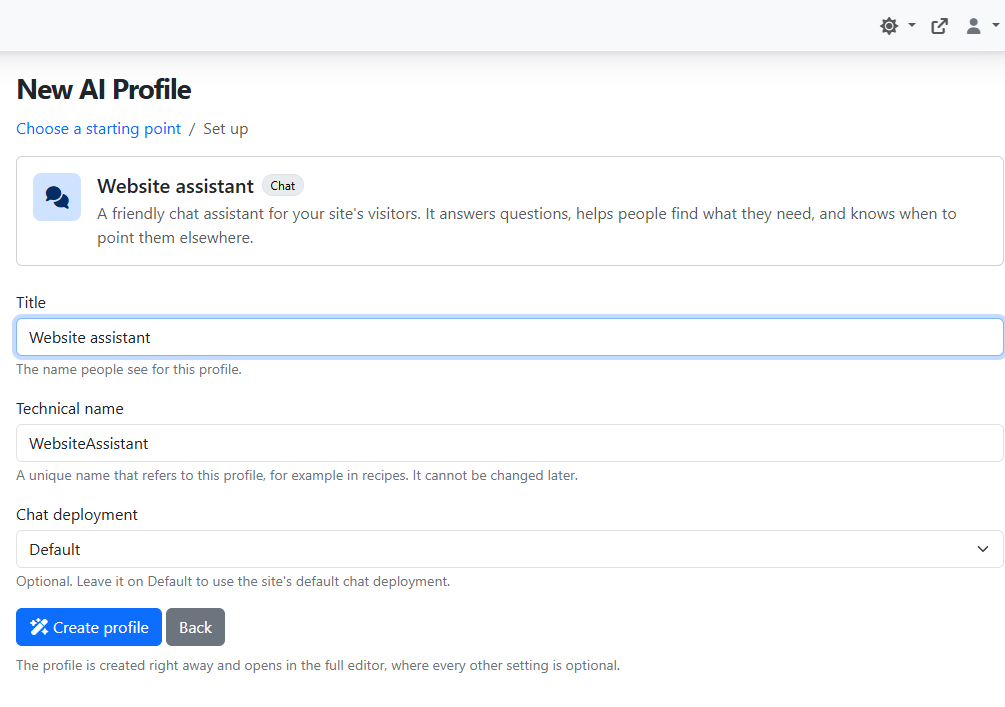Click the New AI Profile page heading
This screenshot has height=707, width=1005.
click(x=104, y=89)
